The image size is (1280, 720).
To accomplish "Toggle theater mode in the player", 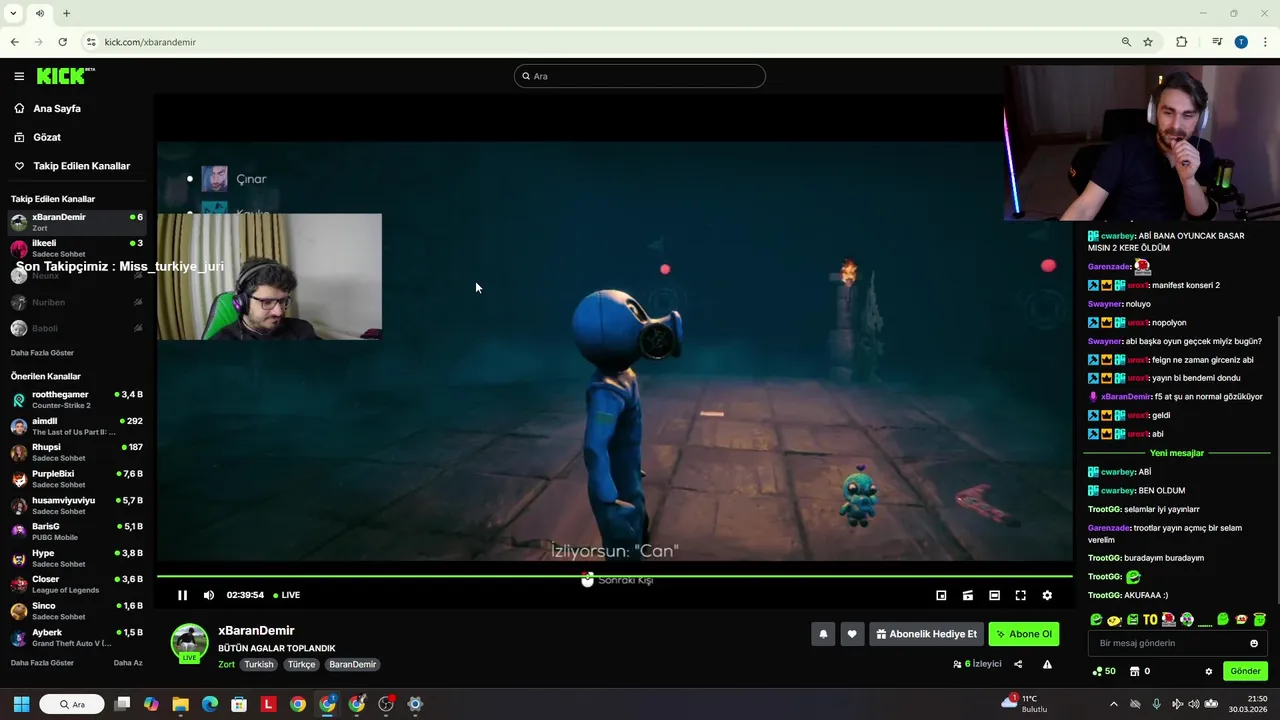I will (994, 595).
